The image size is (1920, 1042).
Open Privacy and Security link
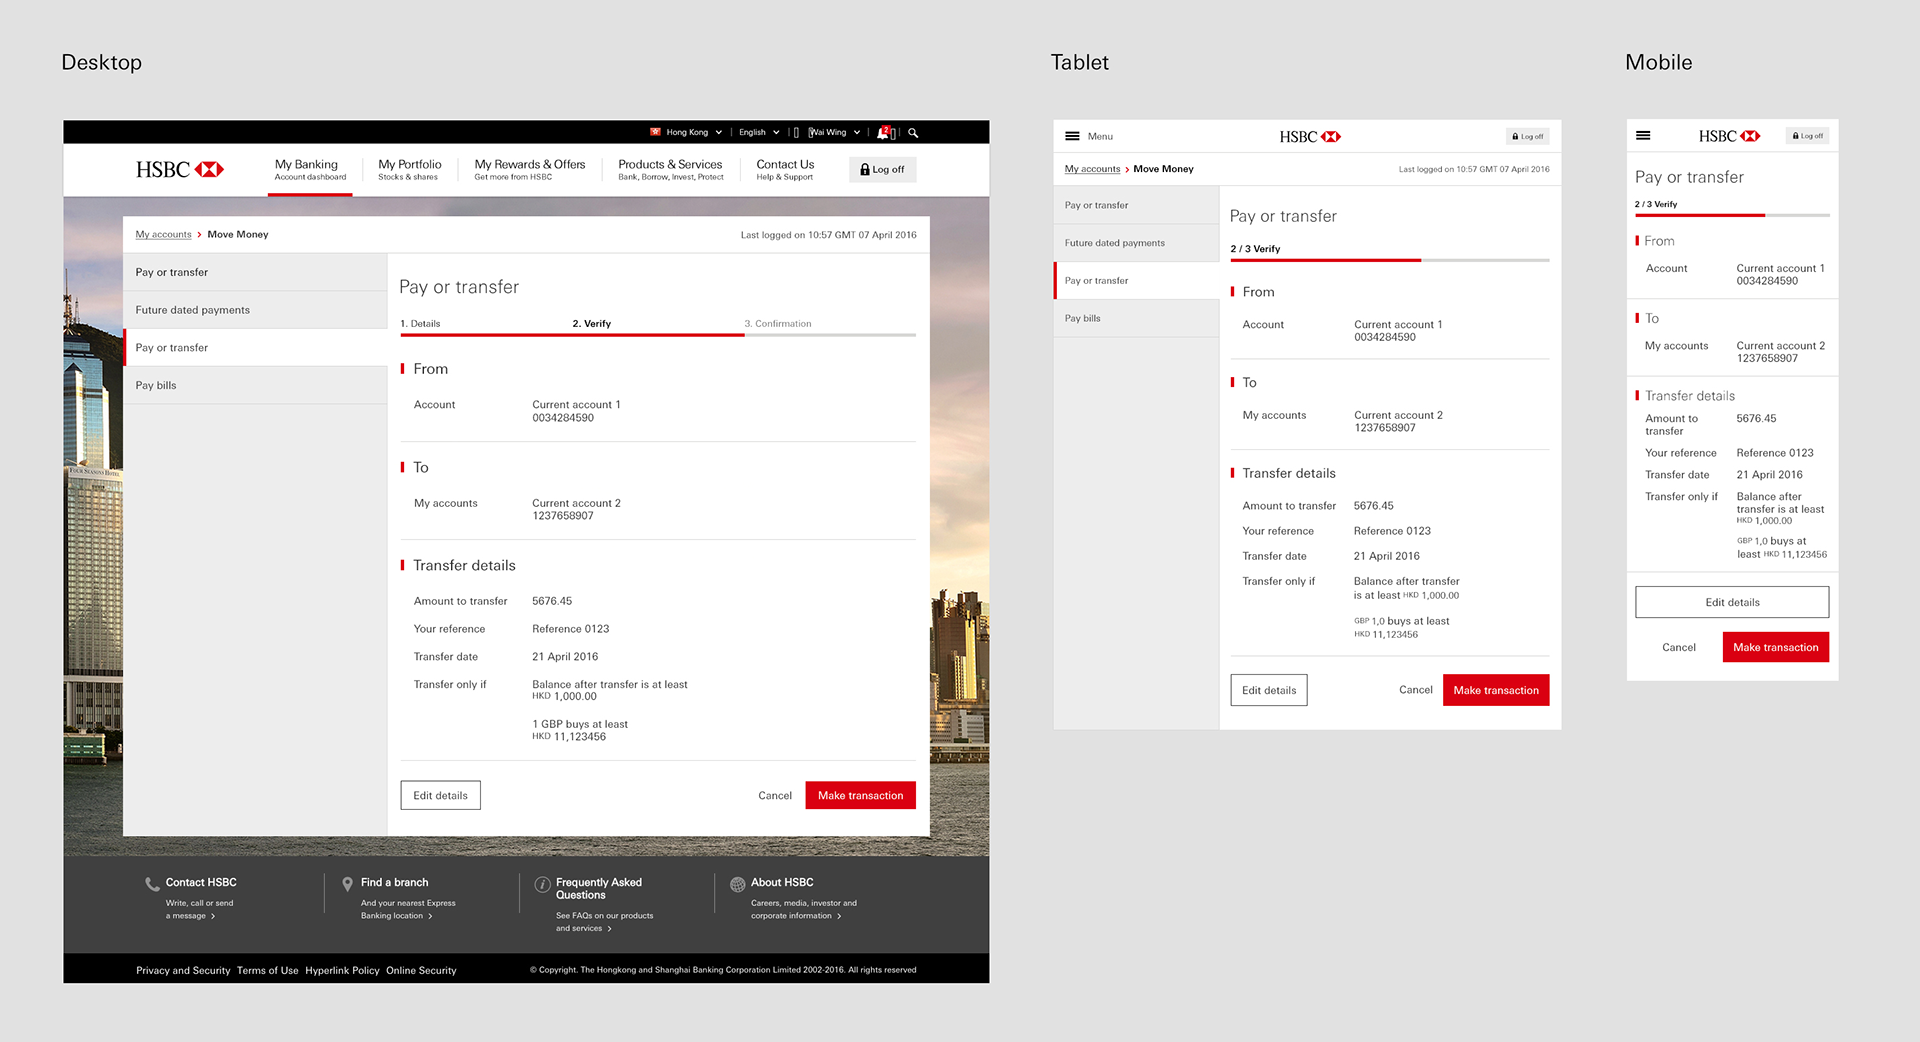click(x=183, y=970)
